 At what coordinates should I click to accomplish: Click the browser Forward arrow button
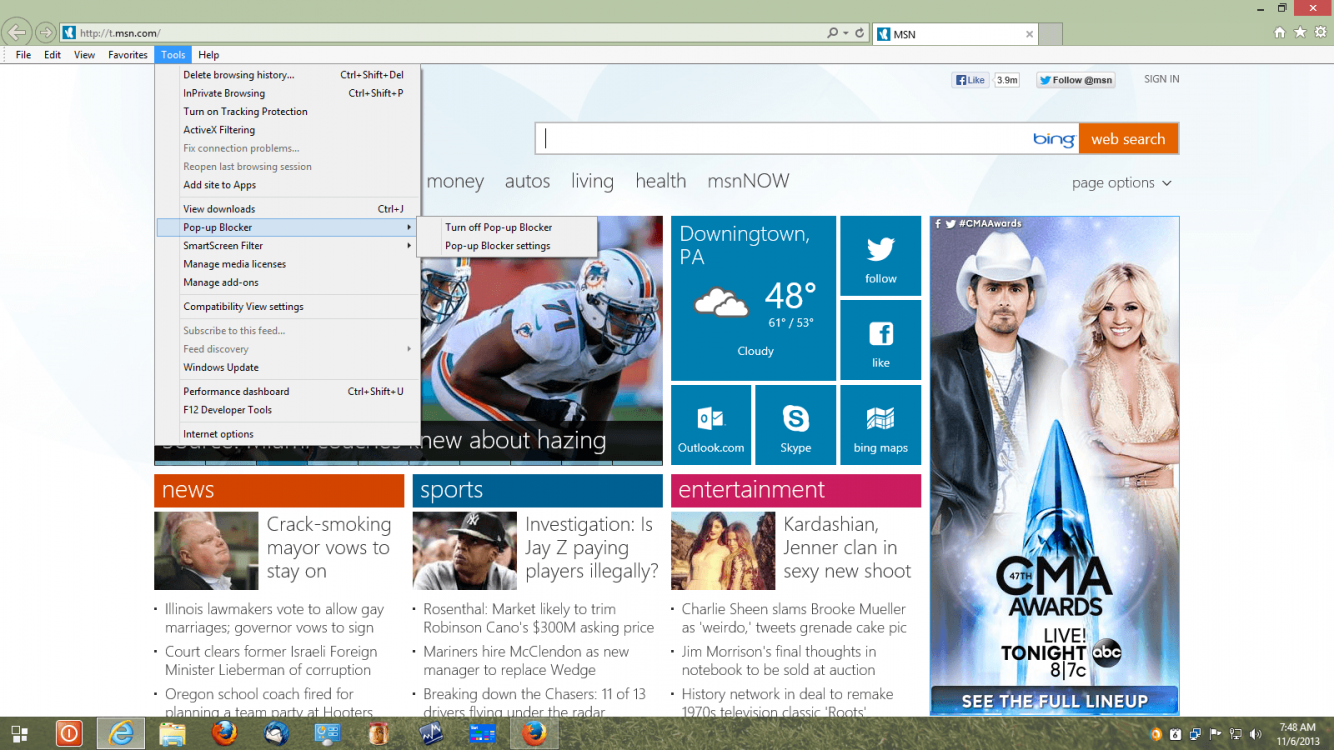click(x=45, y=33)
